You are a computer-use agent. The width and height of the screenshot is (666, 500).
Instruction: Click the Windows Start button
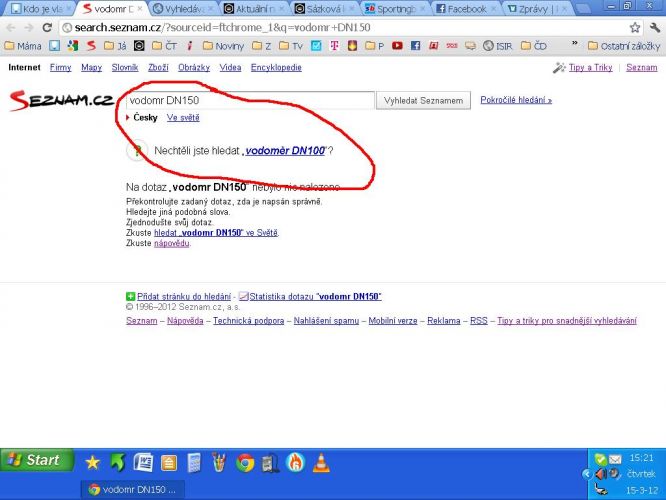pyautogui.click(x=37, y=460)
